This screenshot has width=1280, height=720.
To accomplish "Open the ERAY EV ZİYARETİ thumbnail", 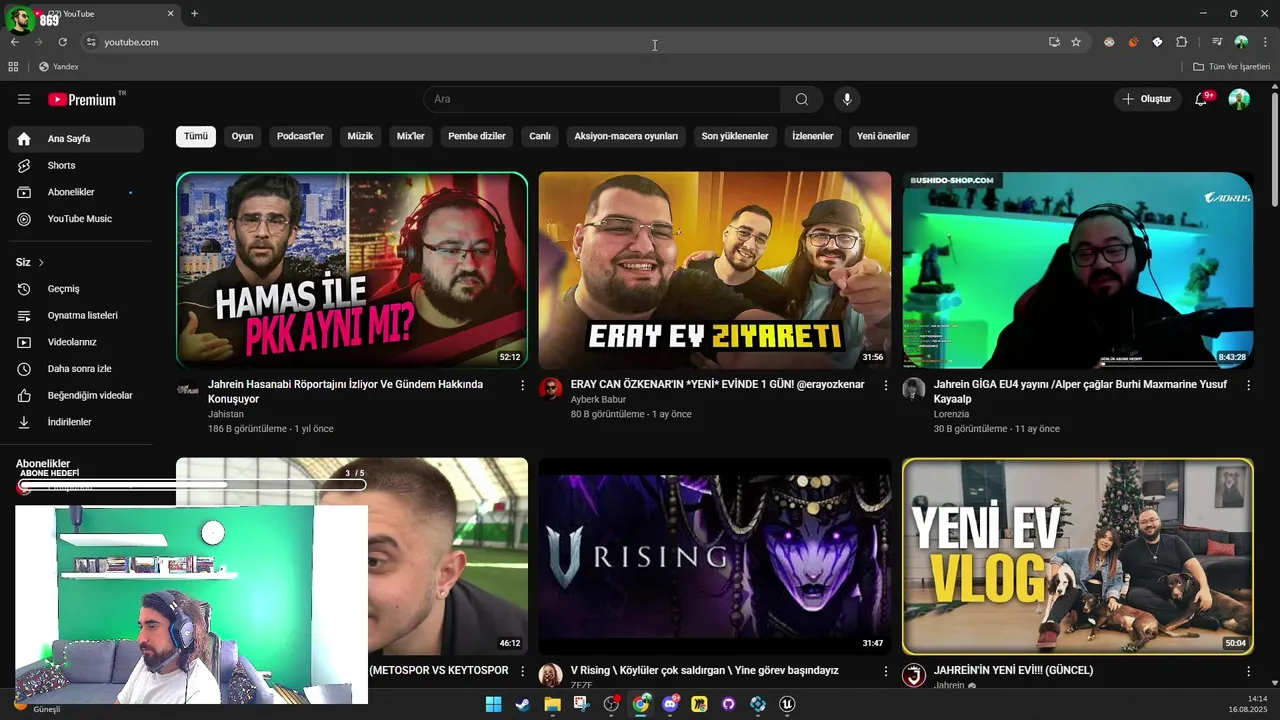I will point(715,270).
